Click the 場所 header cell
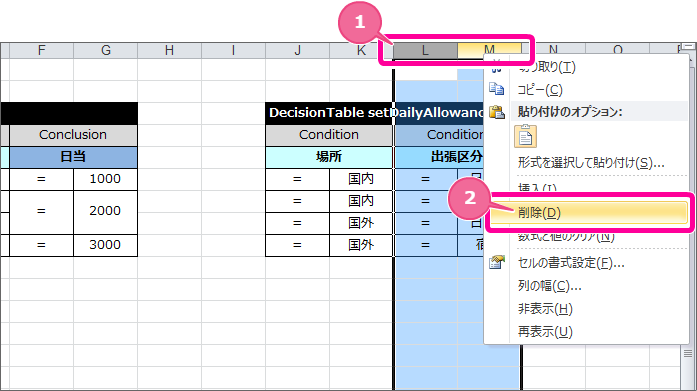 click(329, 157)
